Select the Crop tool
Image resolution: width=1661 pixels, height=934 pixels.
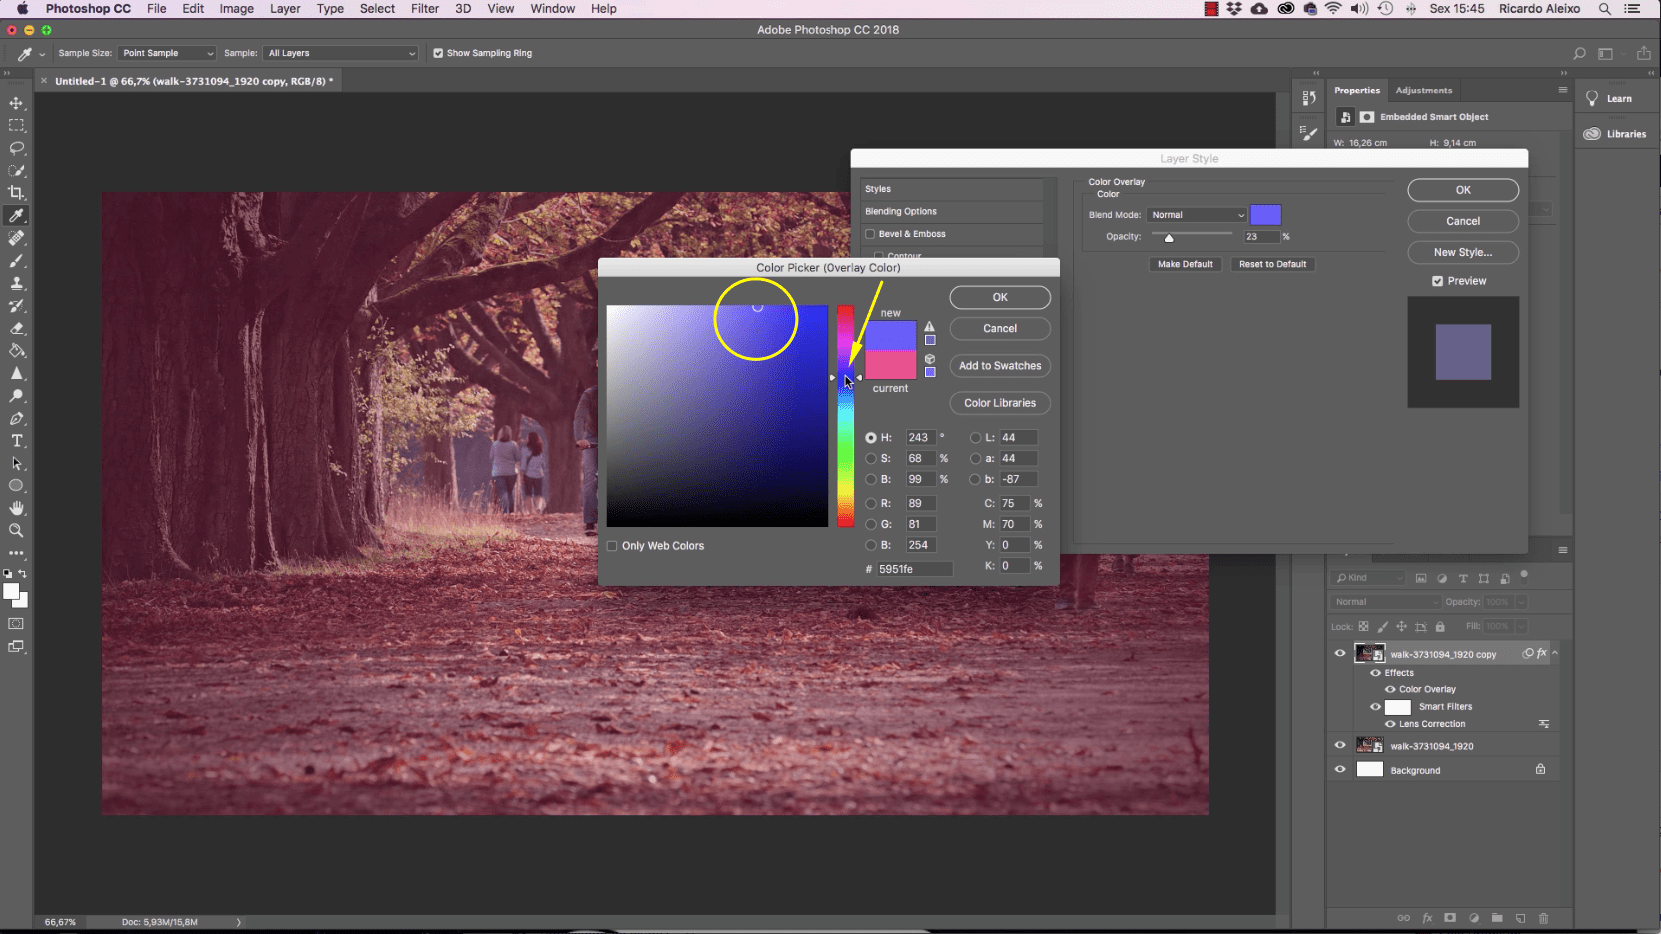16,193
